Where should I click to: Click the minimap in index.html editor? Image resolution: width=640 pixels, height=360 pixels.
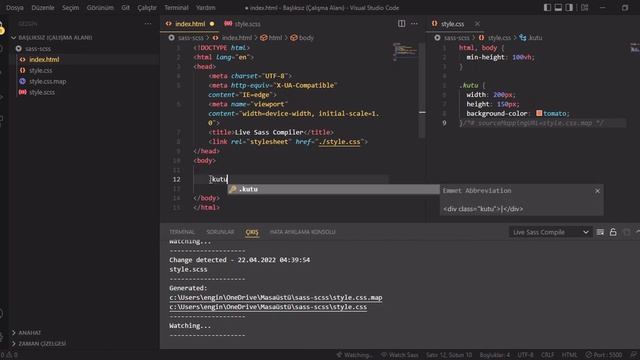404,51
